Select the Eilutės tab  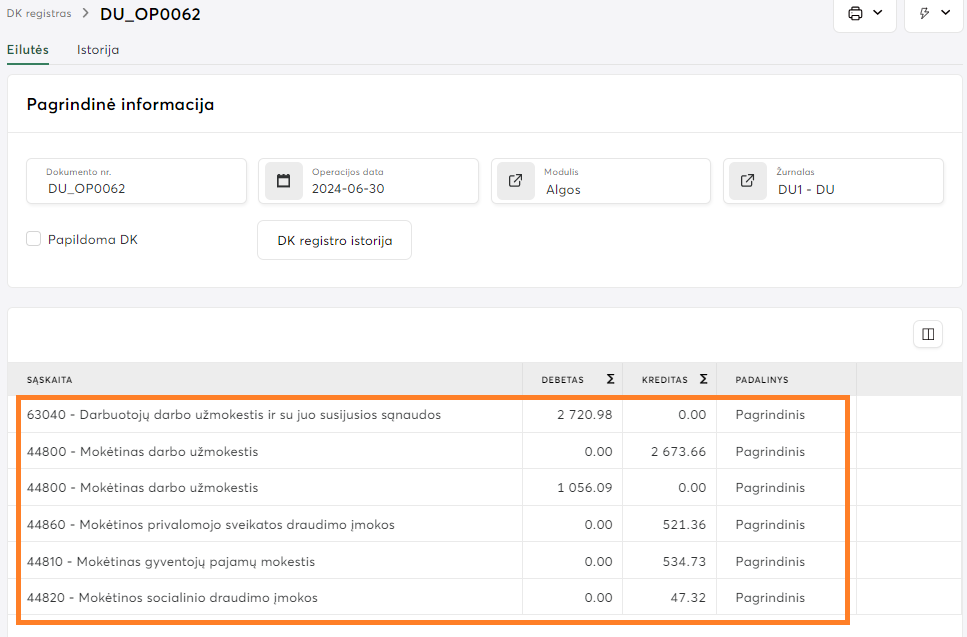(x=28, y=50)
